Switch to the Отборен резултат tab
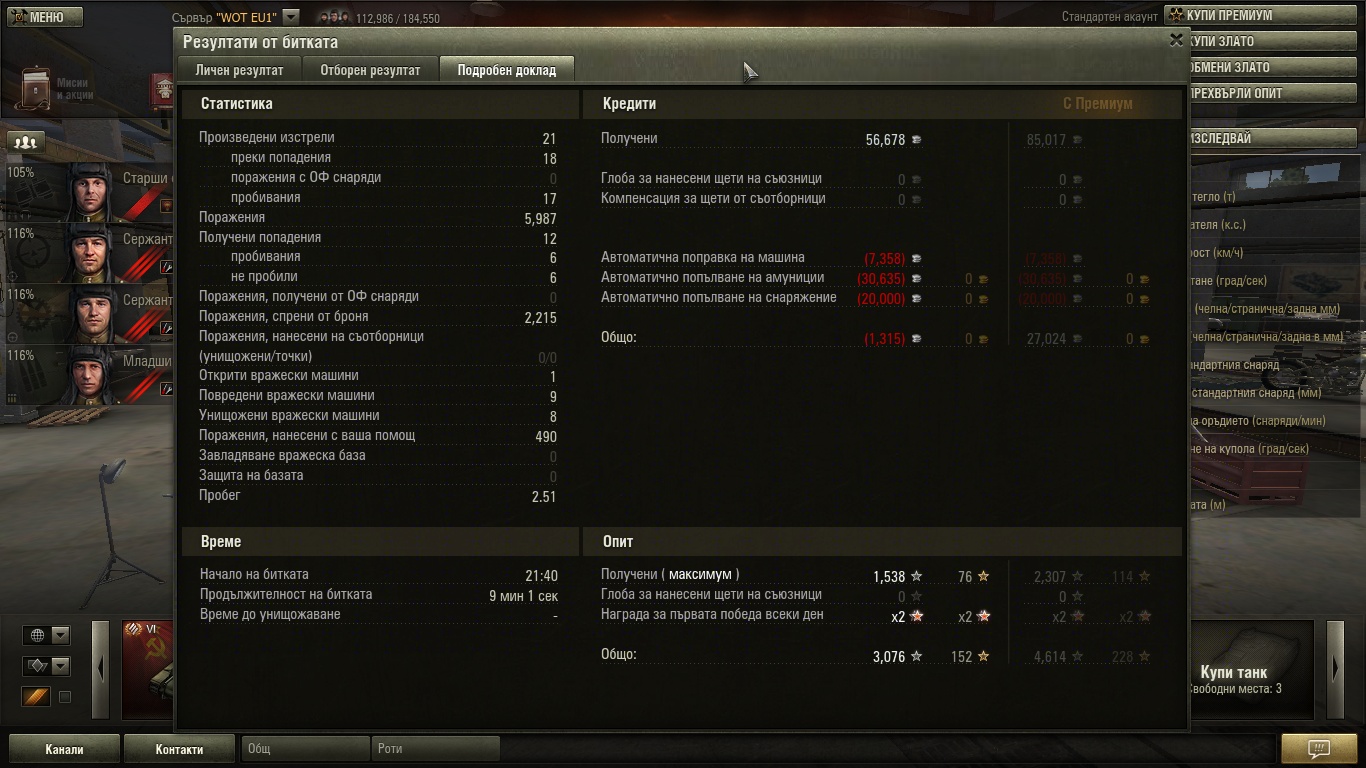Screen dimensions: 1366x768 (x=370, y=70)
